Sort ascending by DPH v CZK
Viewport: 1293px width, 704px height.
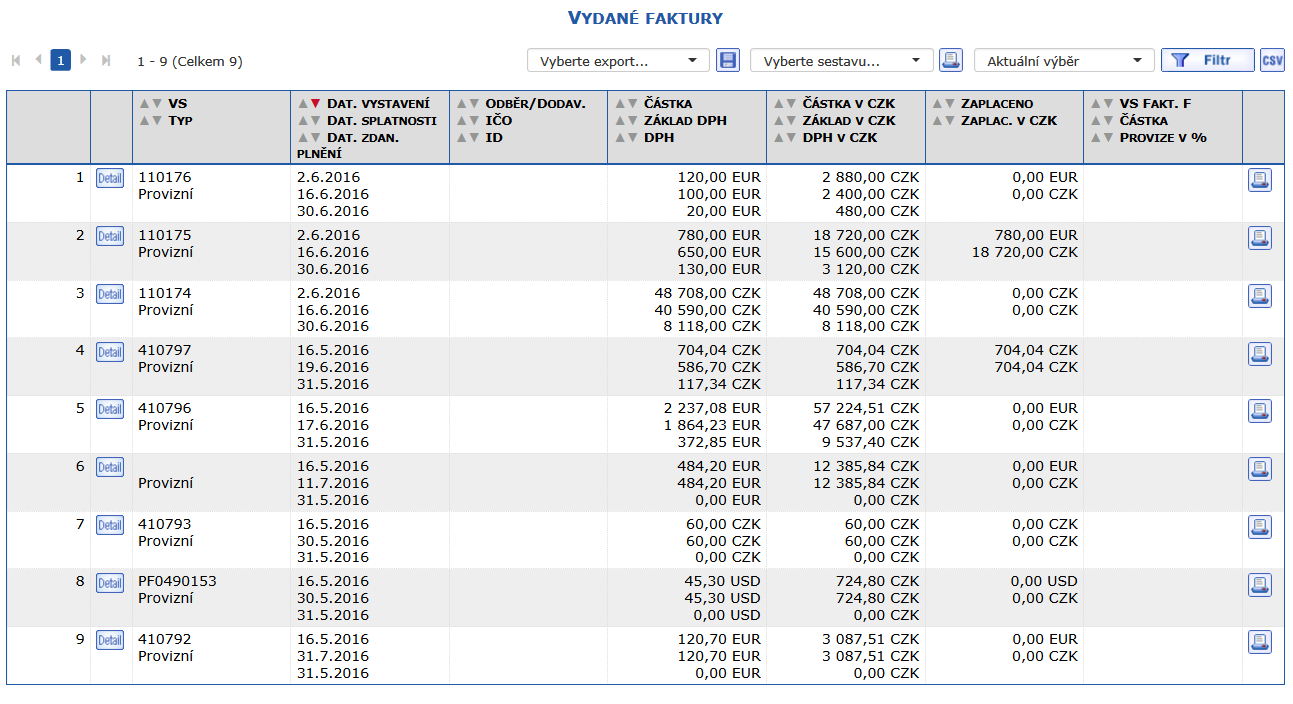click(779, 138)
